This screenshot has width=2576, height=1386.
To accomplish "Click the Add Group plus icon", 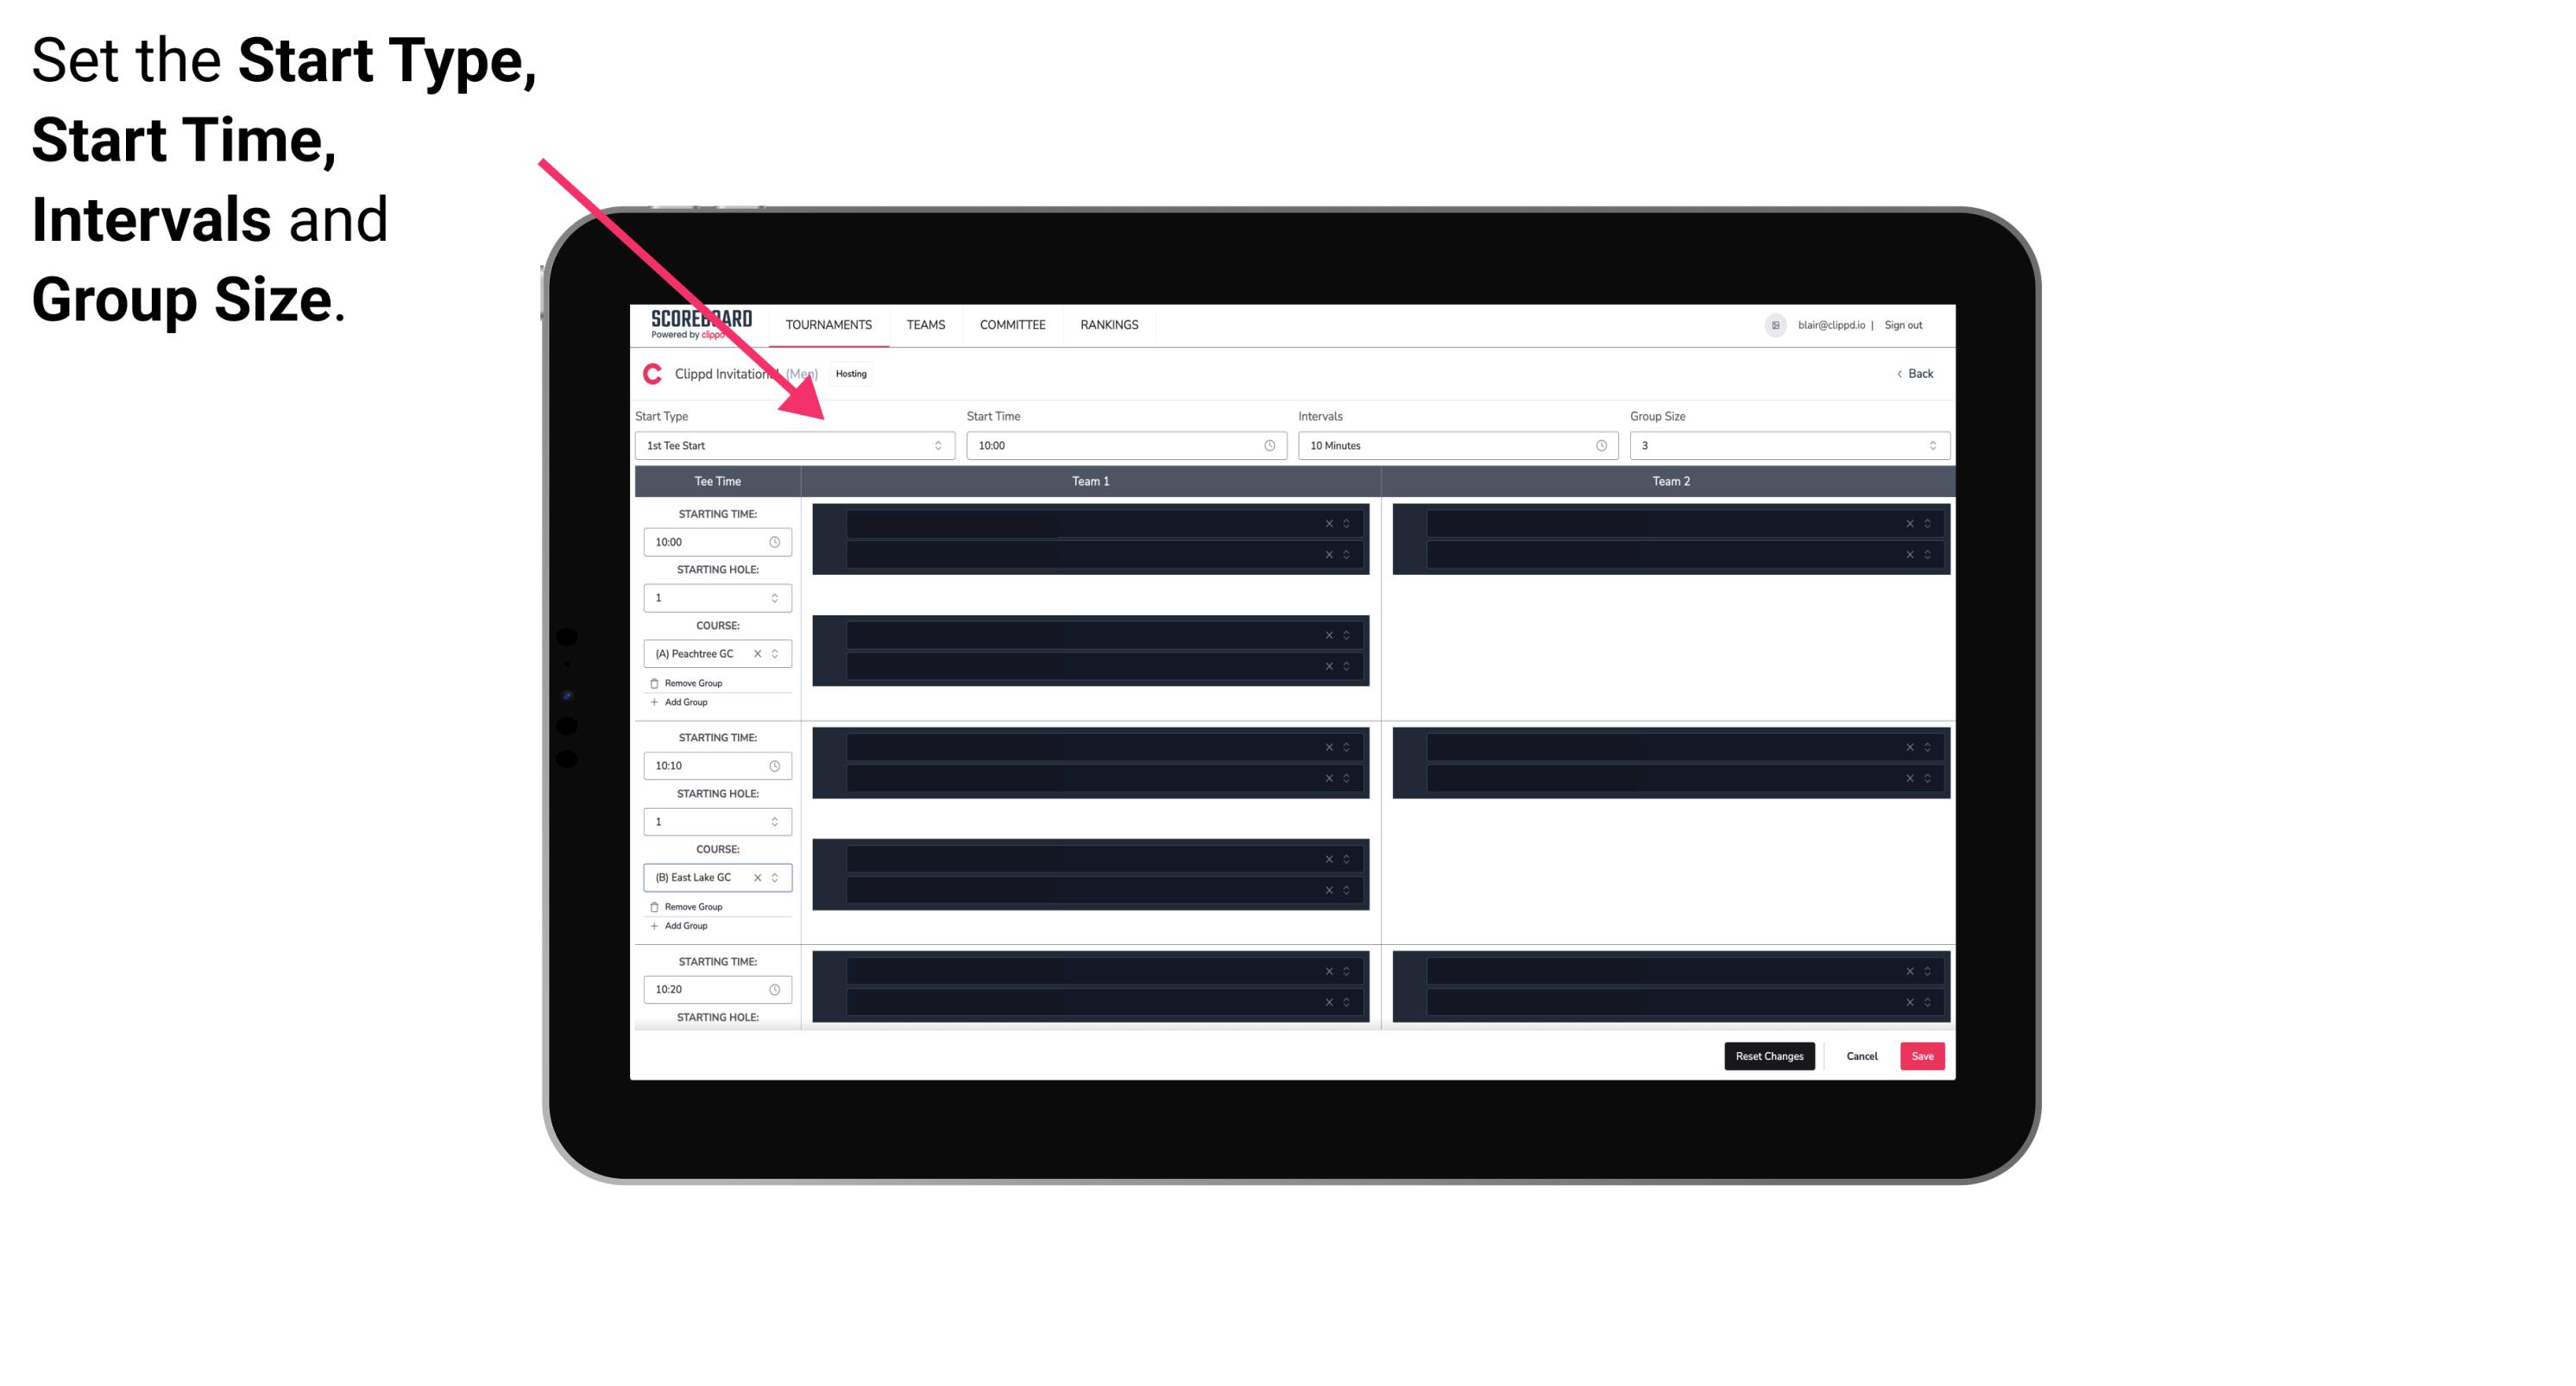I will 653,702.
